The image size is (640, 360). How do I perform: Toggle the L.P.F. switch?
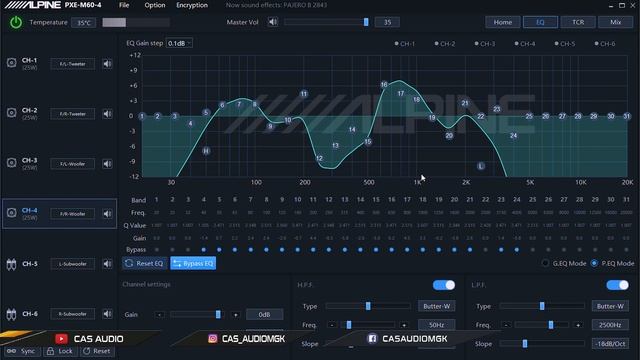point(618,285)
